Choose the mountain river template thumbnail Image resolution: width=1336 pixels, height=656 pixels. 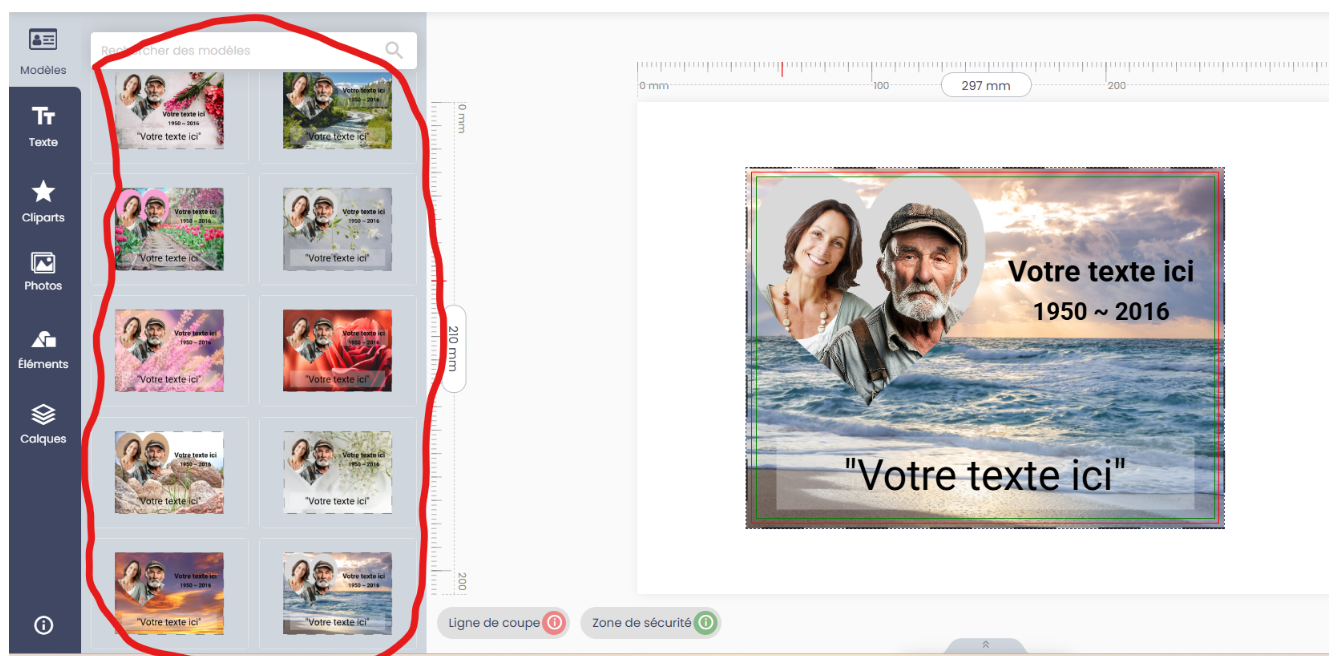pyautogui.click(x=337, y=109)
